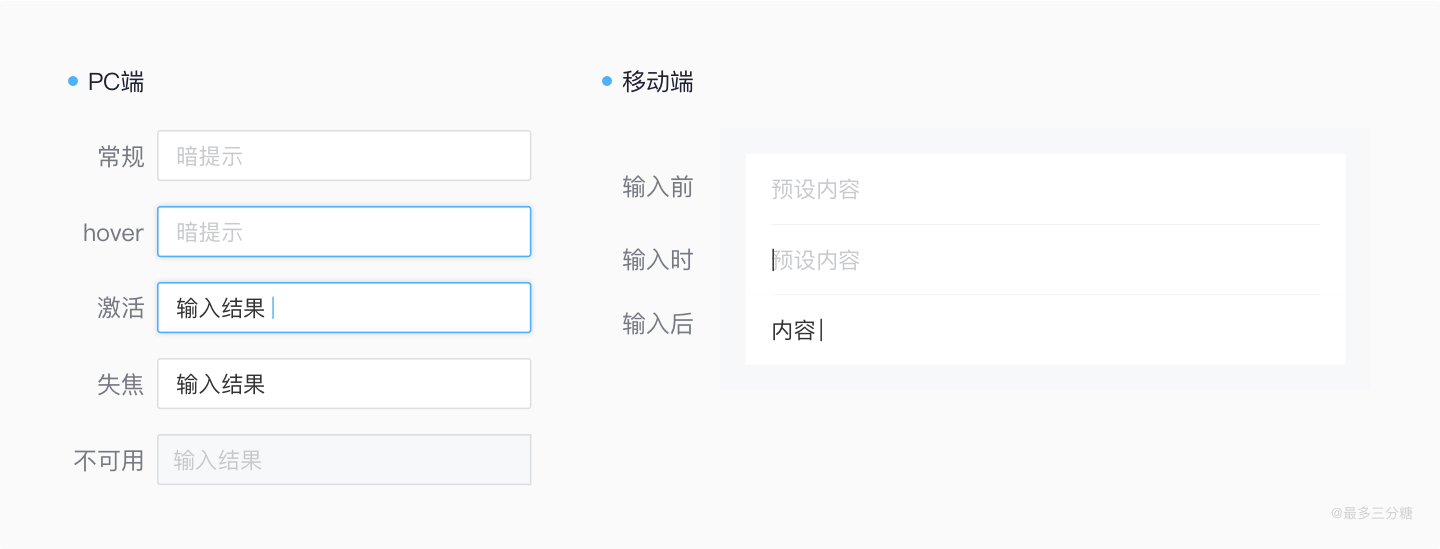
Task: Select the 激活 label
Action: point(121,308)
